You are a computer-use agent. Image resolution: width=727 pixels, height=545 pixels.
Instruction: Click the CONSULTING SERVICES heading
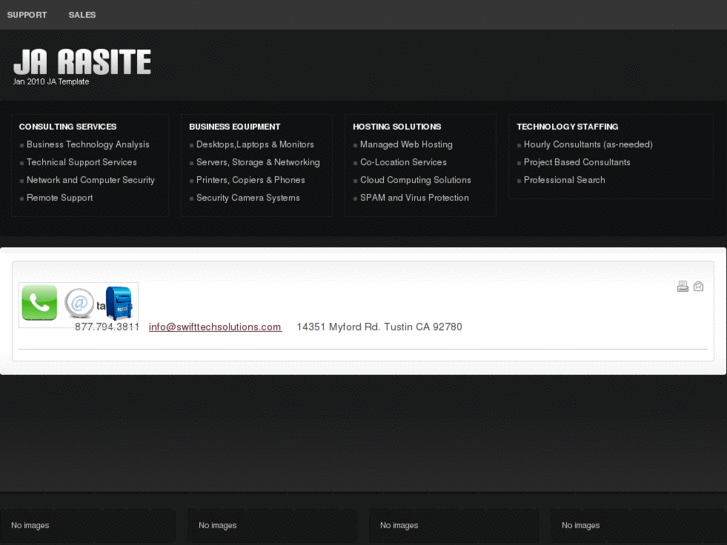68,127
